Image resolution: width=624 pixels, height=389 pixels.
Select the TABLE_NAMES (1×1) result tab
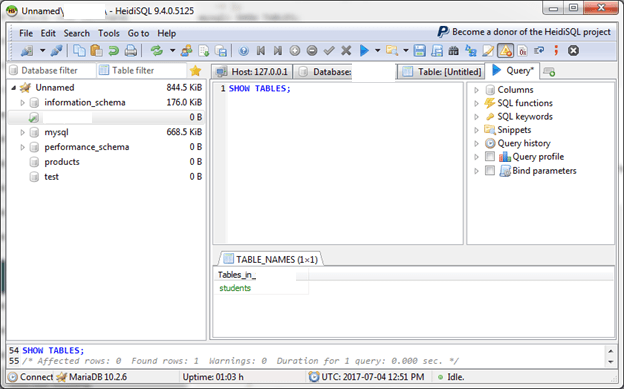click(271, 260)
